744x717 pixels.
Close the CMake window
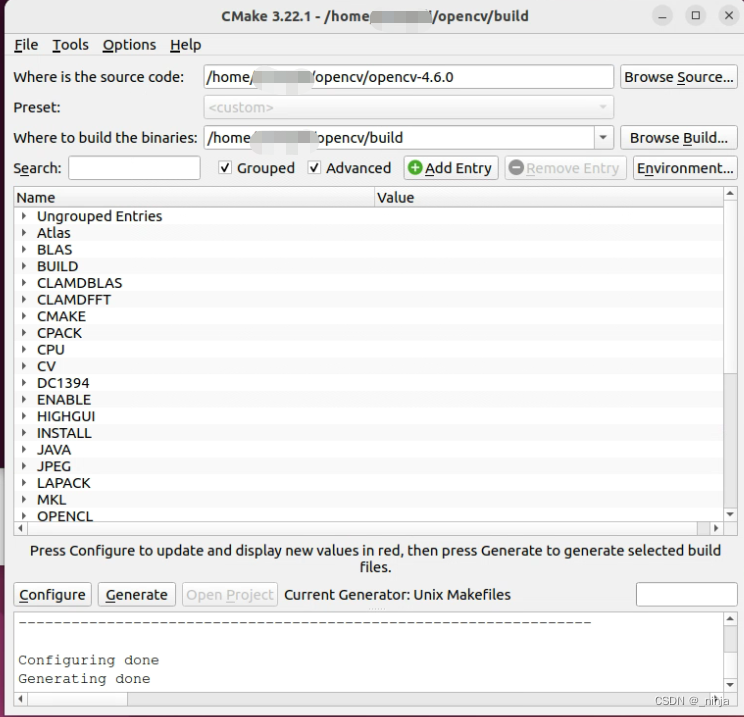point(729,16)
